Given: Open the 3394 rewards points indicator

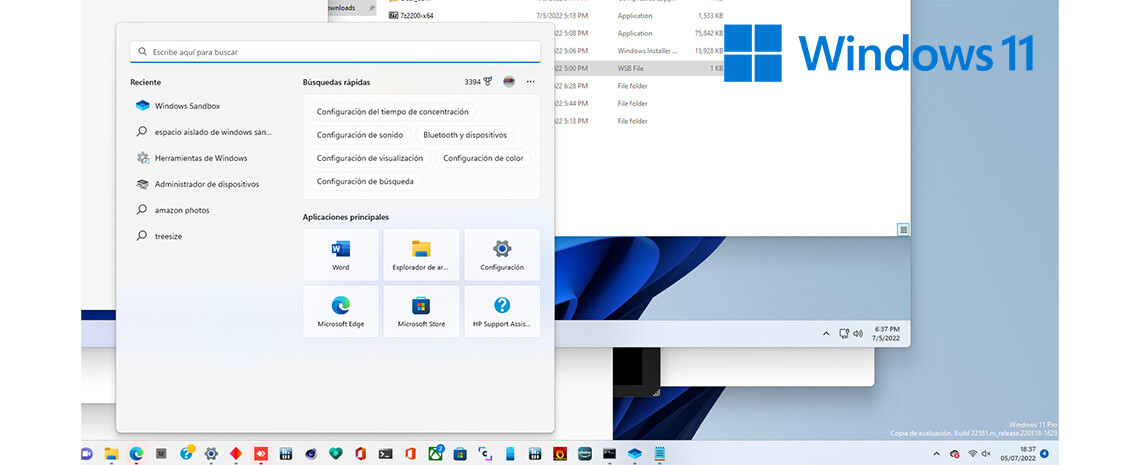Looking at the screenshot, I should pos(478,82).
